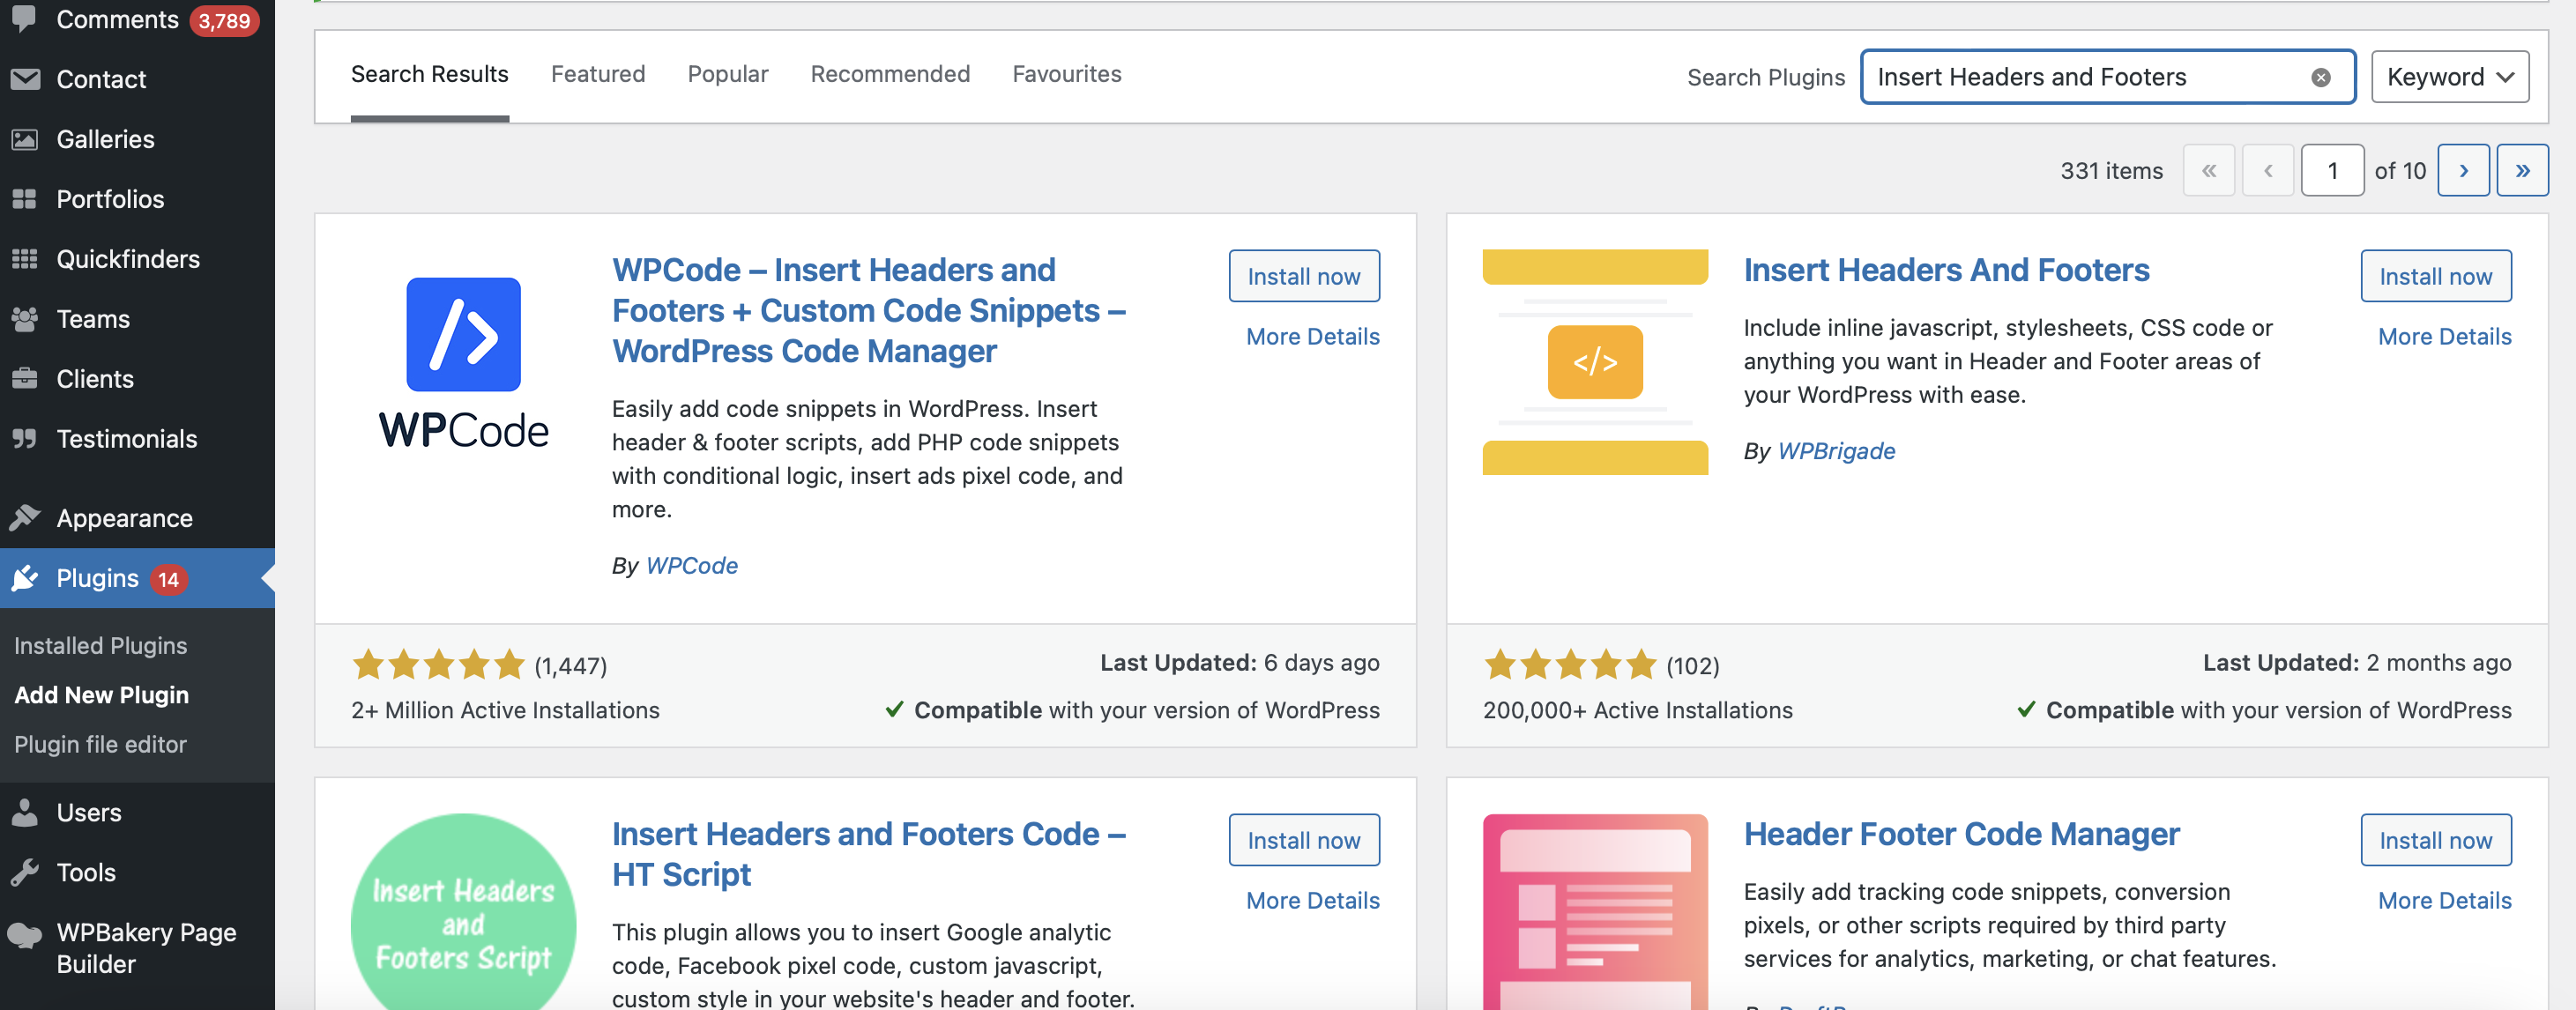
Task: Click the Quickfinders grid icon
Action: tap(25, 259)
